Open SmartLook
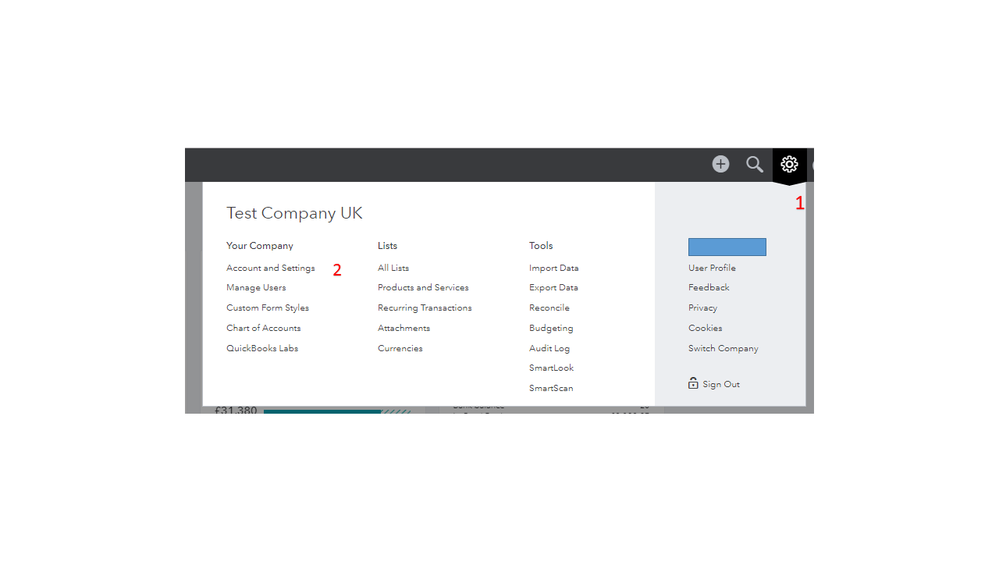The height and width of the screenshot is (562, 999). point(551,368)
